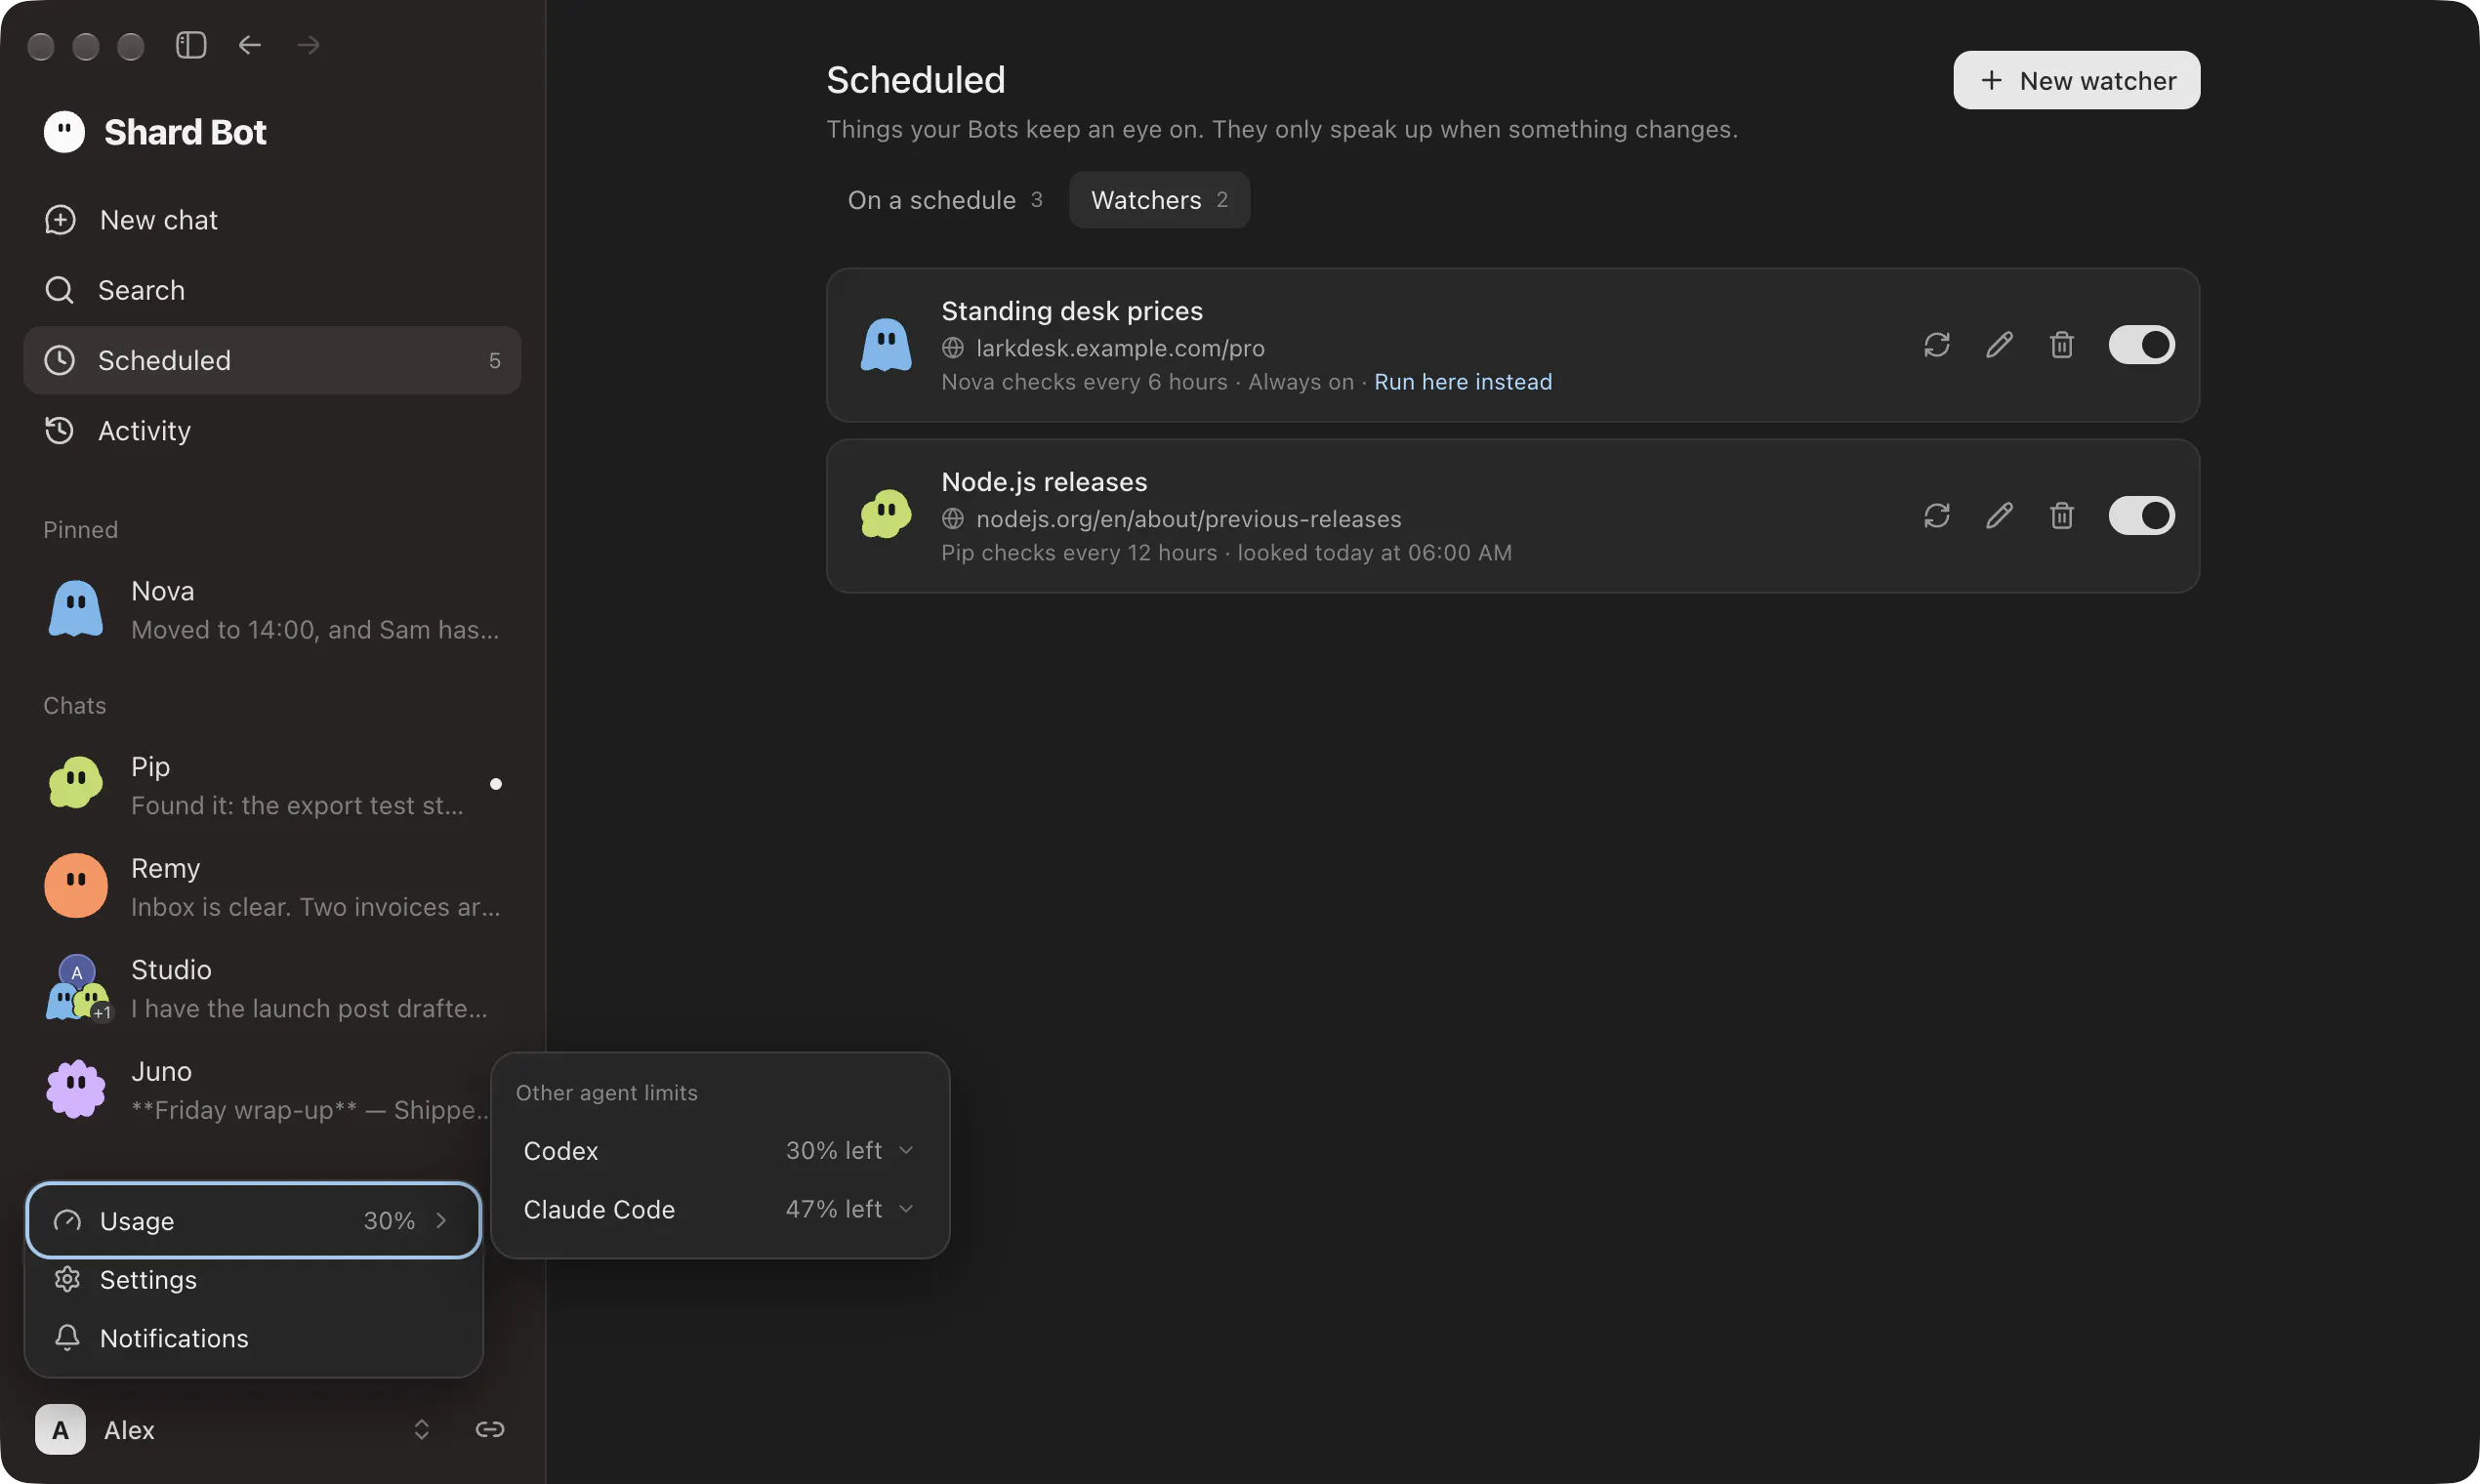Open the Notifications menu item
Viewport: 2480px width, 1484px height.
tap(253, 1338)
